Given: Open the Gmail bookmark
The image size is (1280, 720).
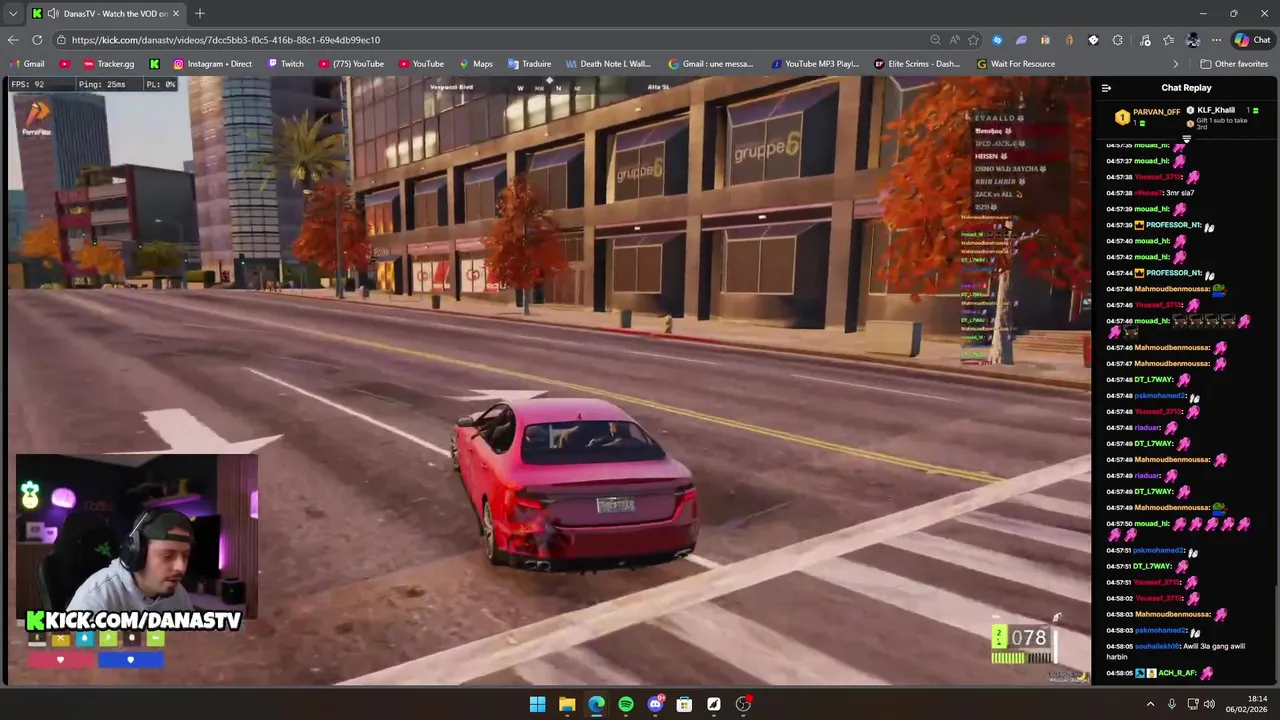Looking at the screenshot, I should (26, 64).
